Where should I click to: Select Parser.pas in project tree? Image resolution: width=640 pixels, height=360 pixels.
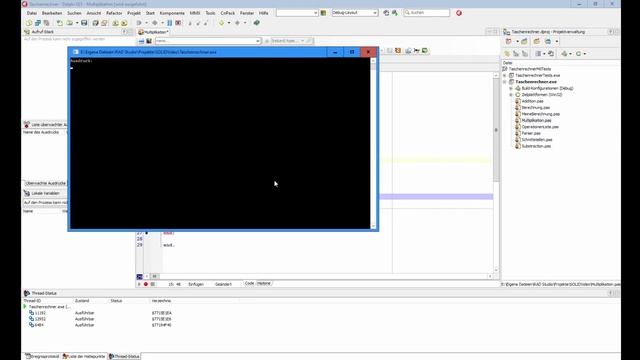coord(531,133)
